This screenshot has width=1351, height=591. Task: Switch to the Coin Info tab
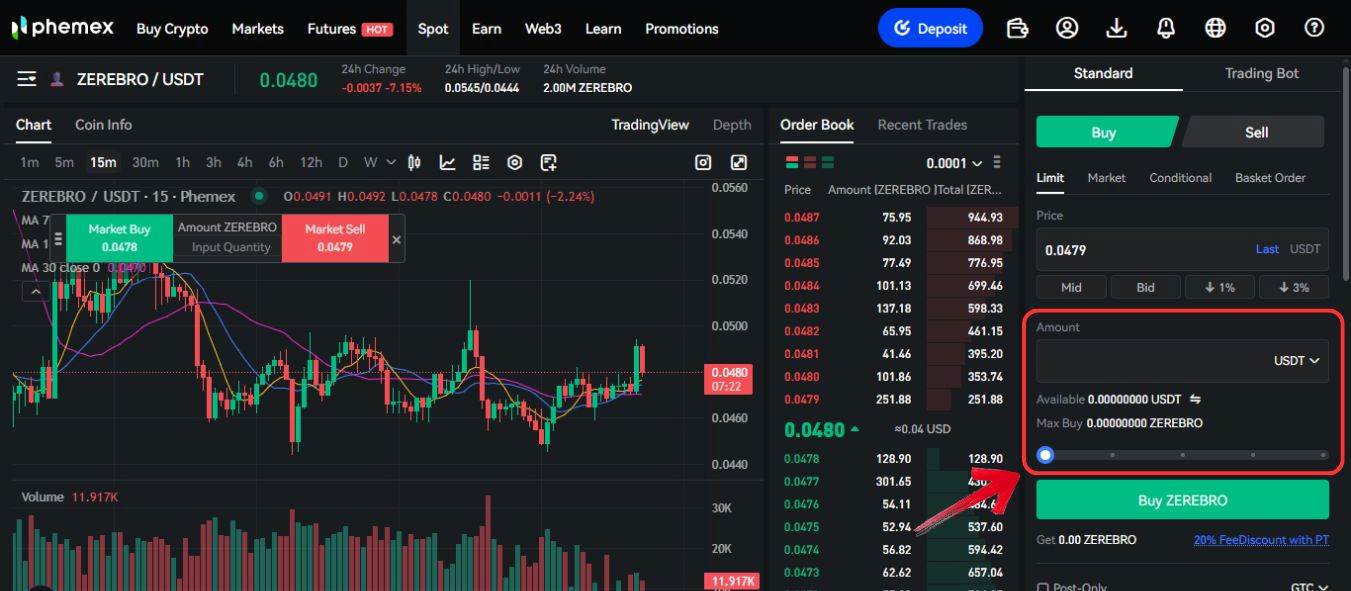tap(103, 125)
